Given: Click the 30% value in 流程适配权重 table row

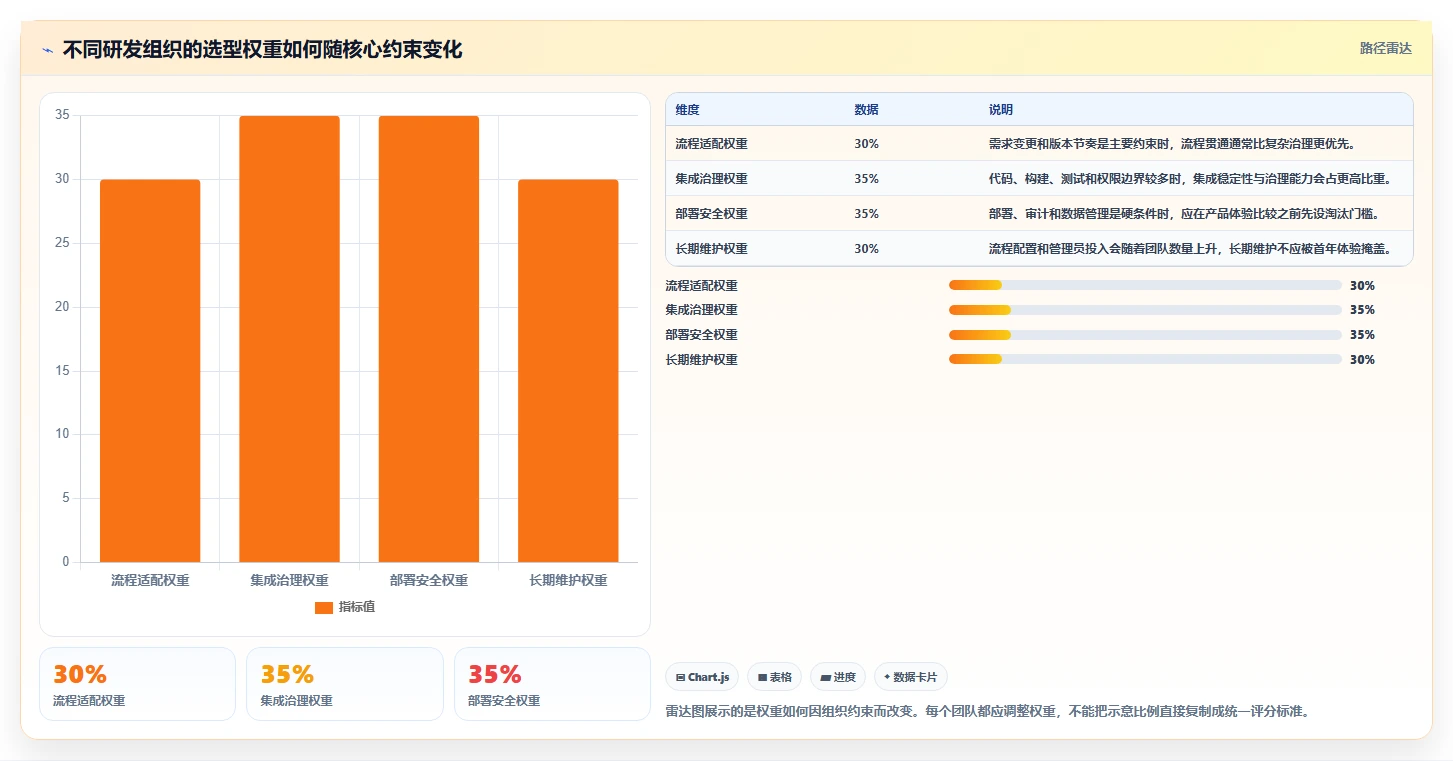Looking at the screenshot, I should (x=866, y=144).
